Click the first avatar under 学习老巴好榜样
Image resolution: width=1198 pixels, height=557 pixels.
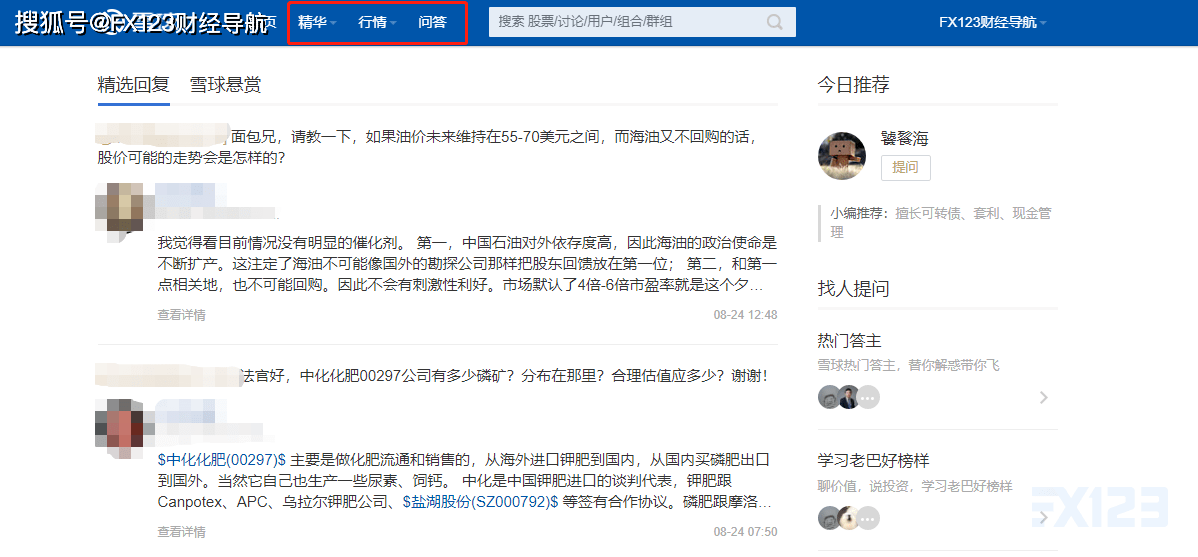829,518
